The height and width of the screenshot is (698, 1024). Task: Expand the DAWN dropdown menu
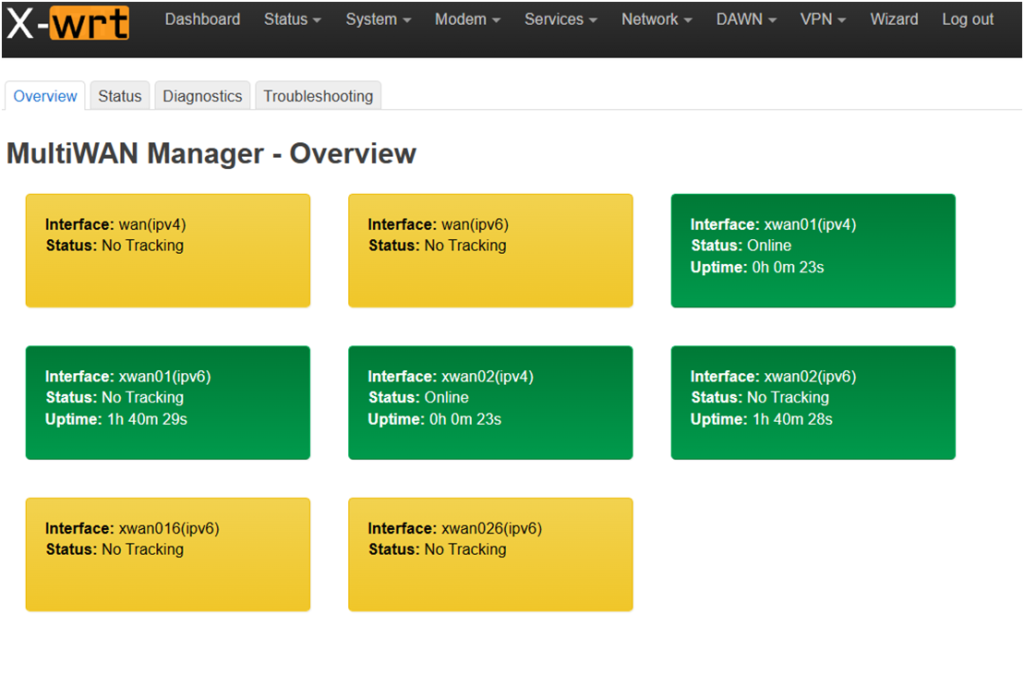point(746,20)
